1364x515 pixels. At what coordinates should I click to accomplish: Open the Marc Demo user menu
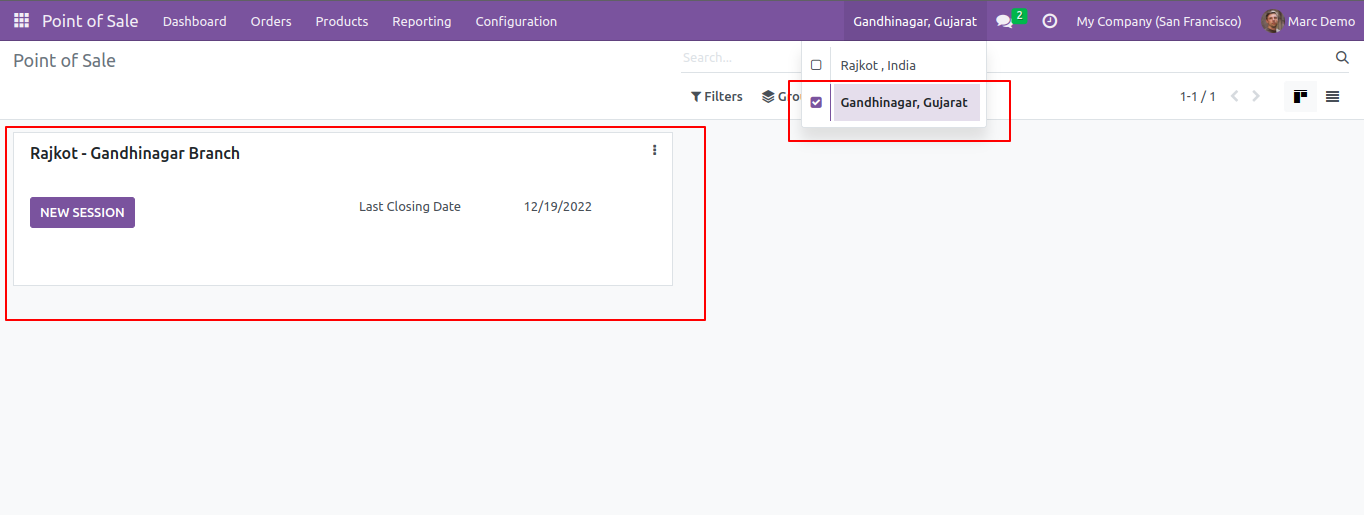click(x=1309, y=21)
